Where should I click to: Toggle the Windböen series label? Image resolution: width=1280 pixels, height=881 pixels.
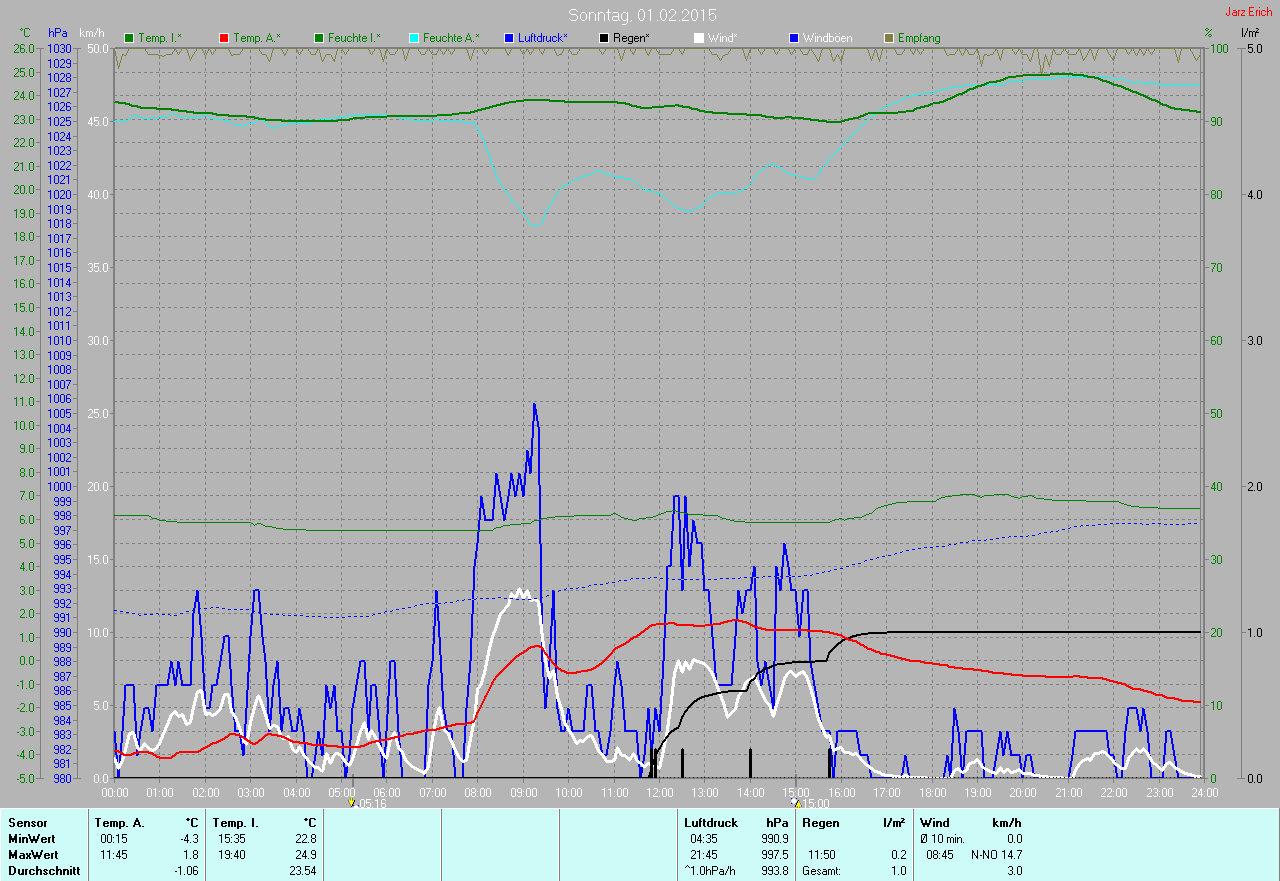click(827, 38)
